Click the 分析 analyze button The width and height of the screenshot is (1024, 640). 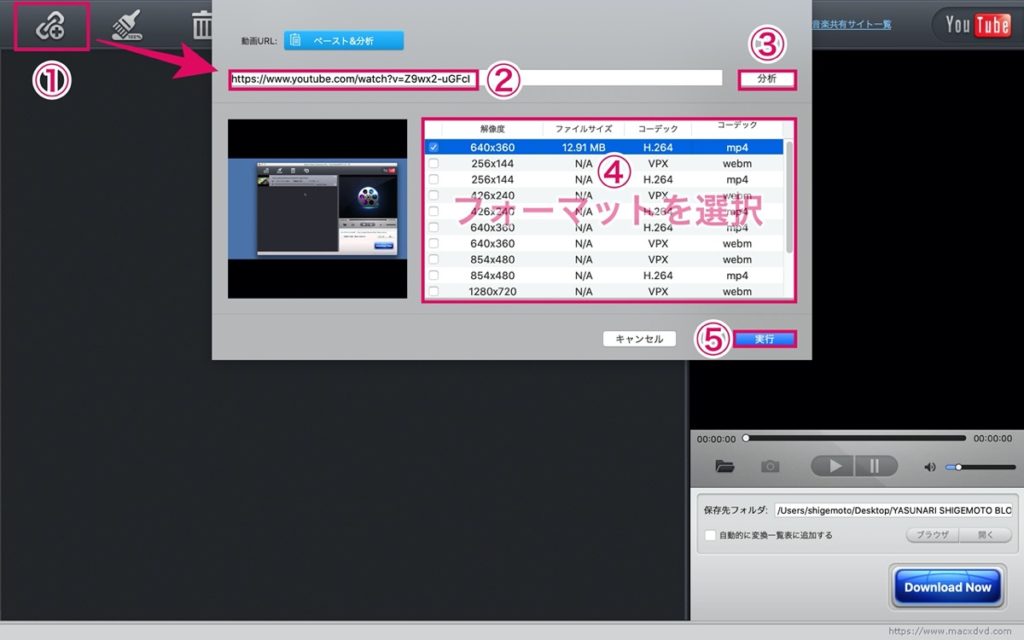767,79
